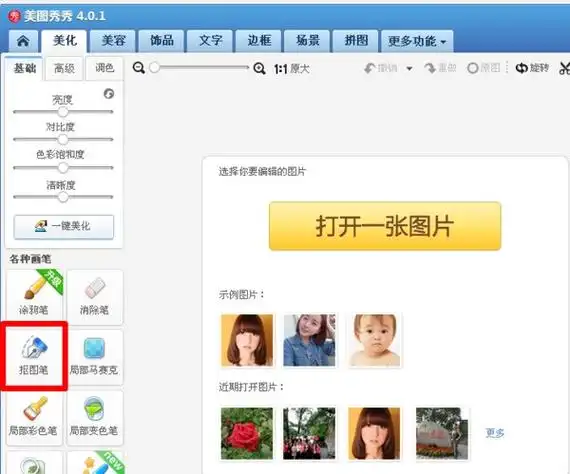Click the reset adjustments icon

109,94
